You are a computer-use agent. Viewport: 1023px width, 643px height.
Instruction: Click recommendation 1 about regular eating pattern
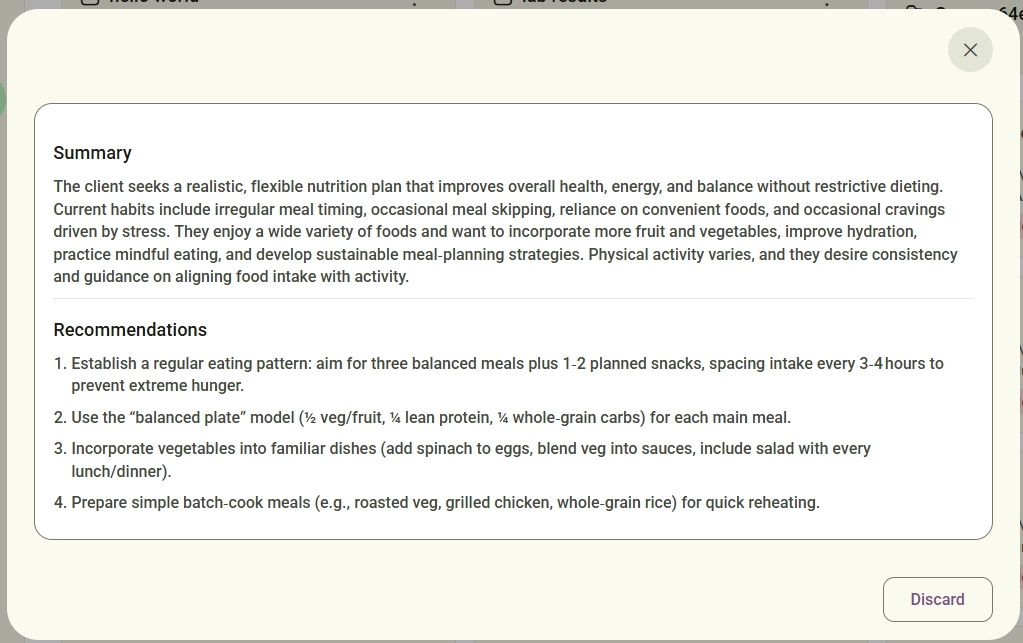click(508, 374)
